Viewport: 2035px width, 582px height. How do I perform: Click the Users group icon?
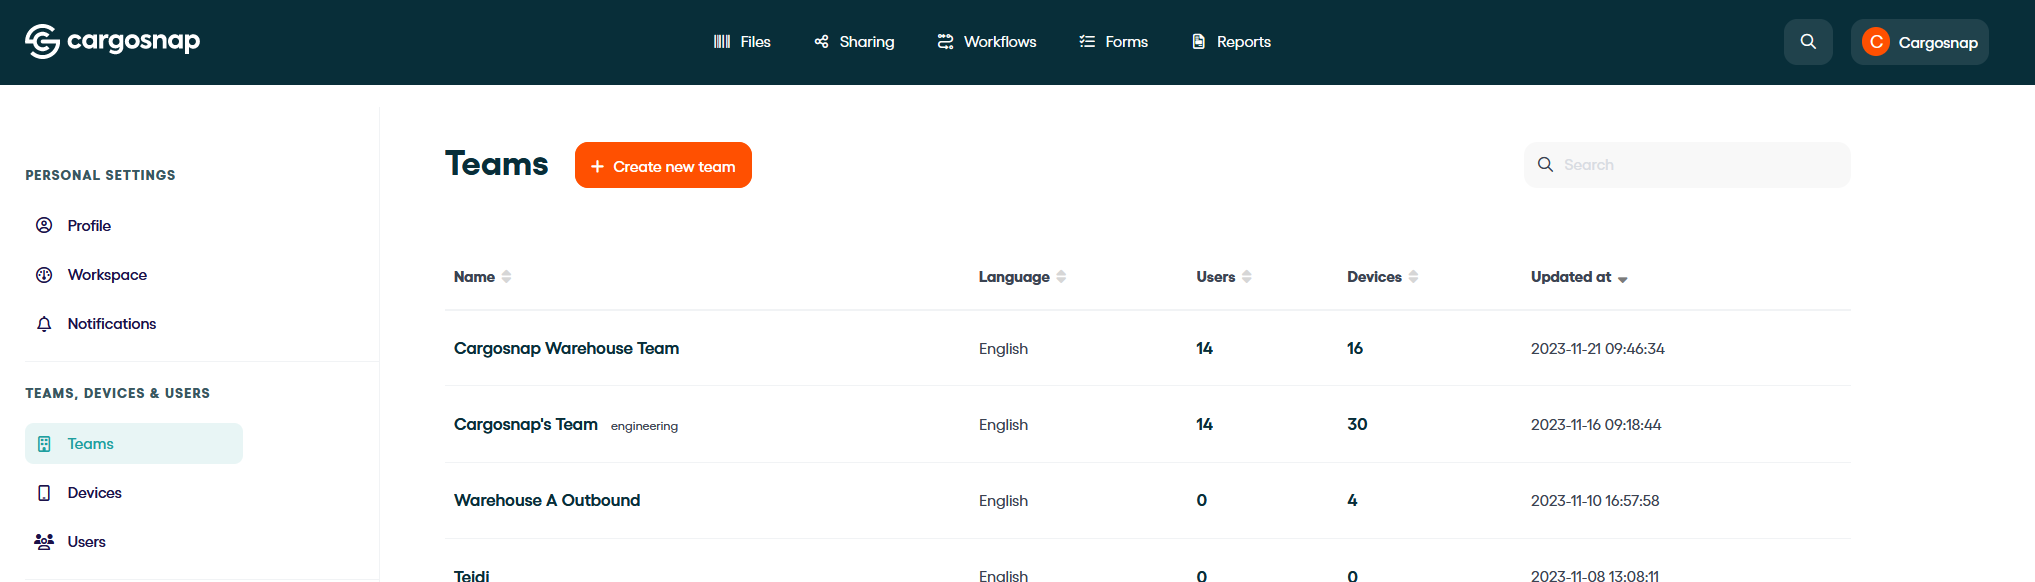click(x=44, y=542)
